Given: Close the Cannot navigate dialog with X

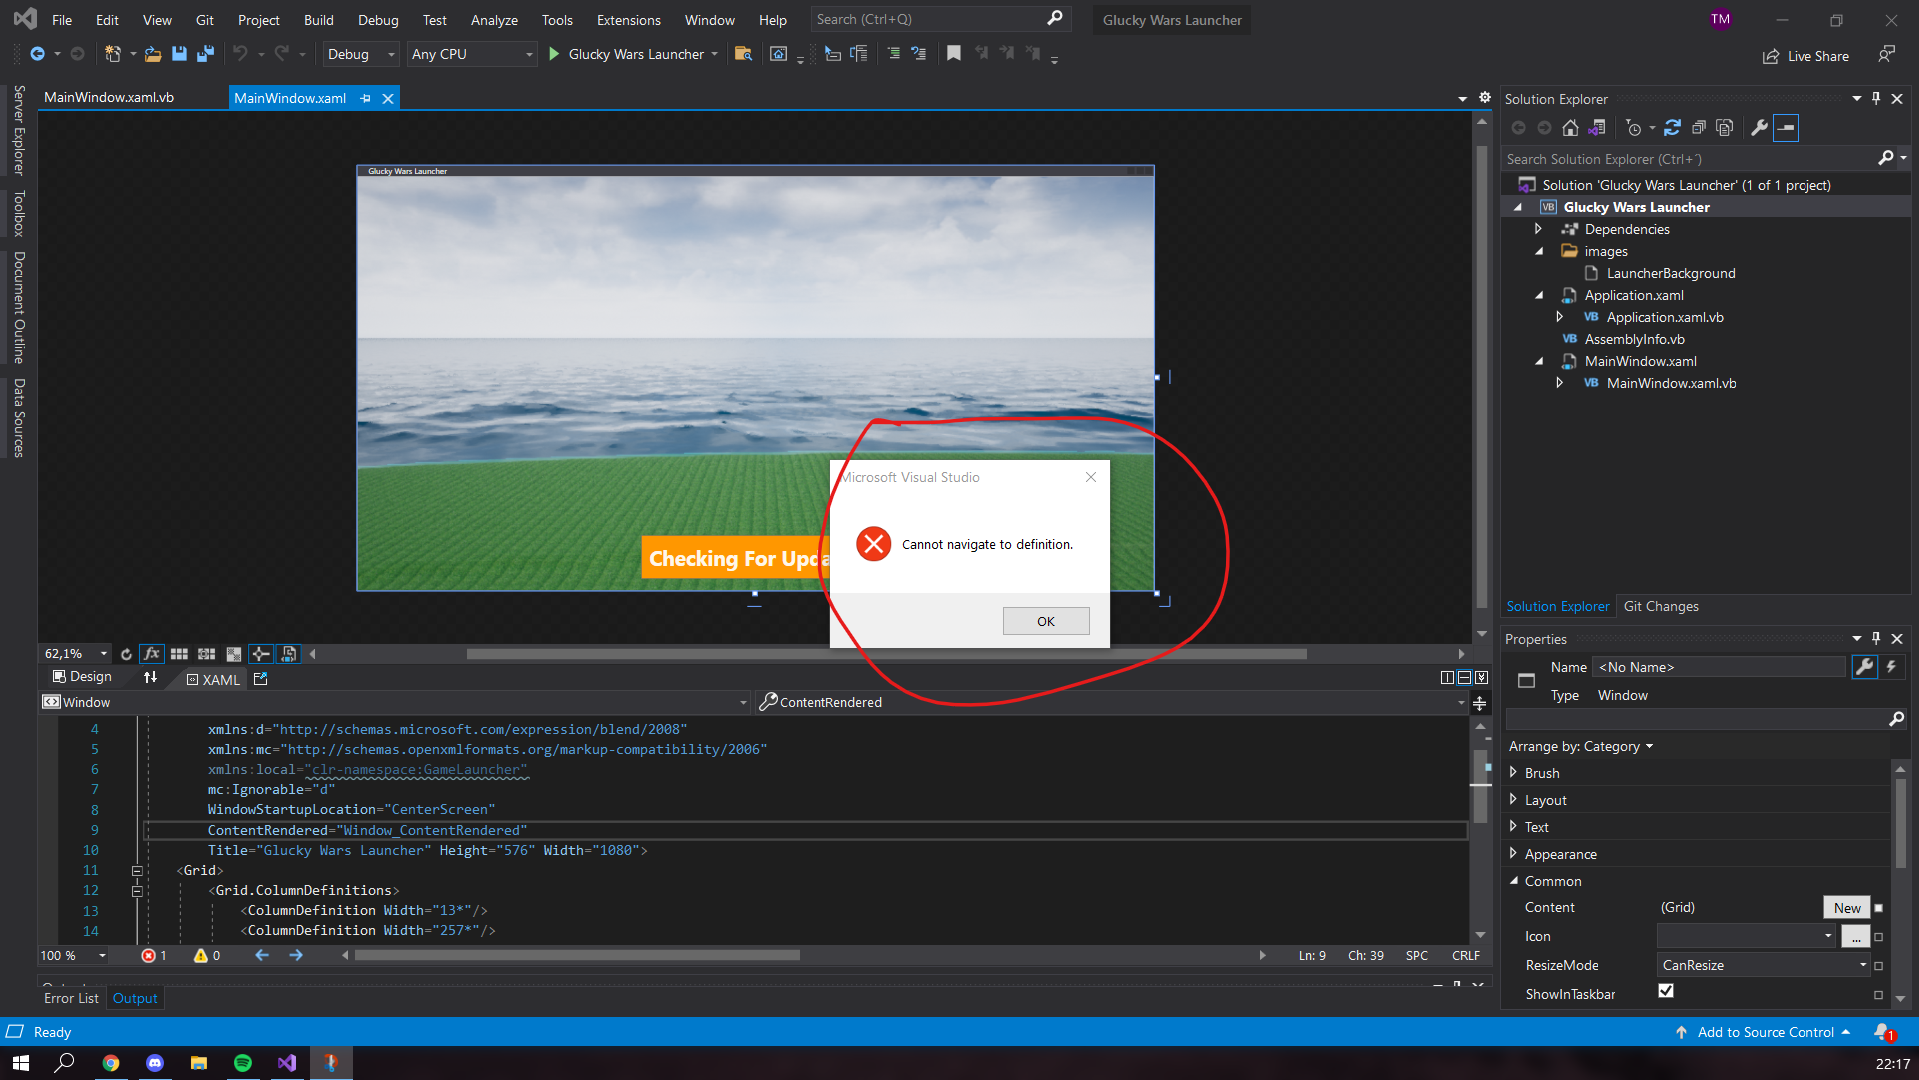Looking at the screenshot, I should pos(1091,477).
